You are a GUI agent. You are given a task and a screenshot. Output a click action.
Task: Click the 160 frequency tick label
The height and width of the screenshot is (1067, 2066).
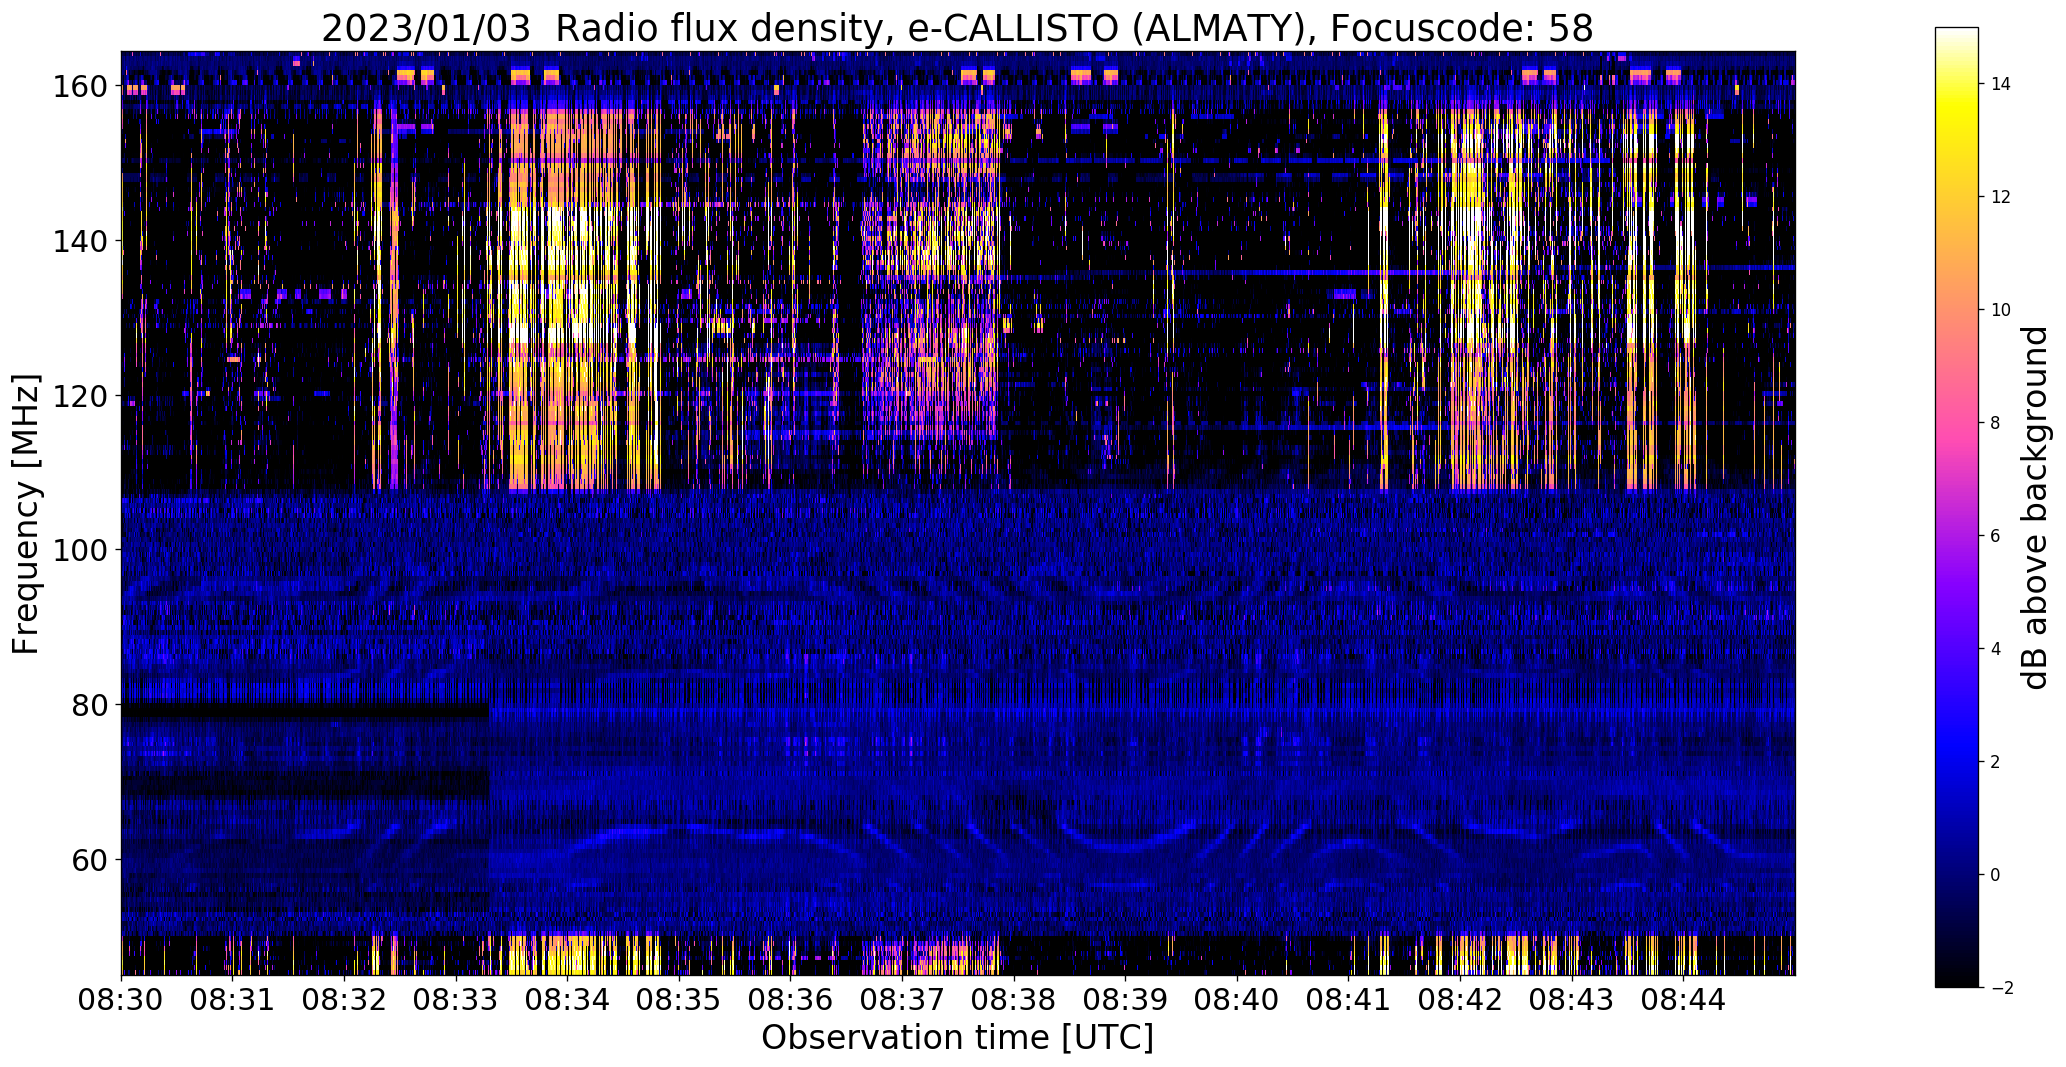(79, 87)
